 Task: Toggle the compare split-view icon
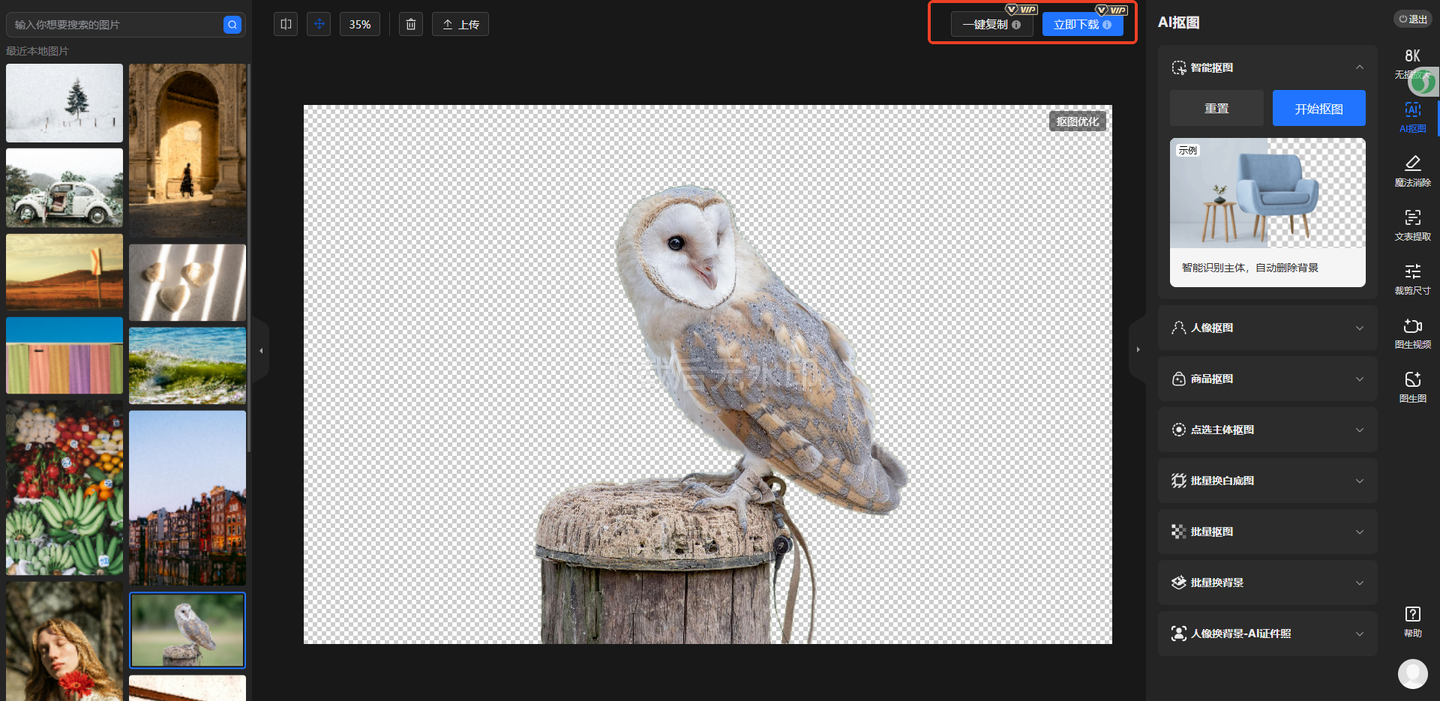pos(286,24)
